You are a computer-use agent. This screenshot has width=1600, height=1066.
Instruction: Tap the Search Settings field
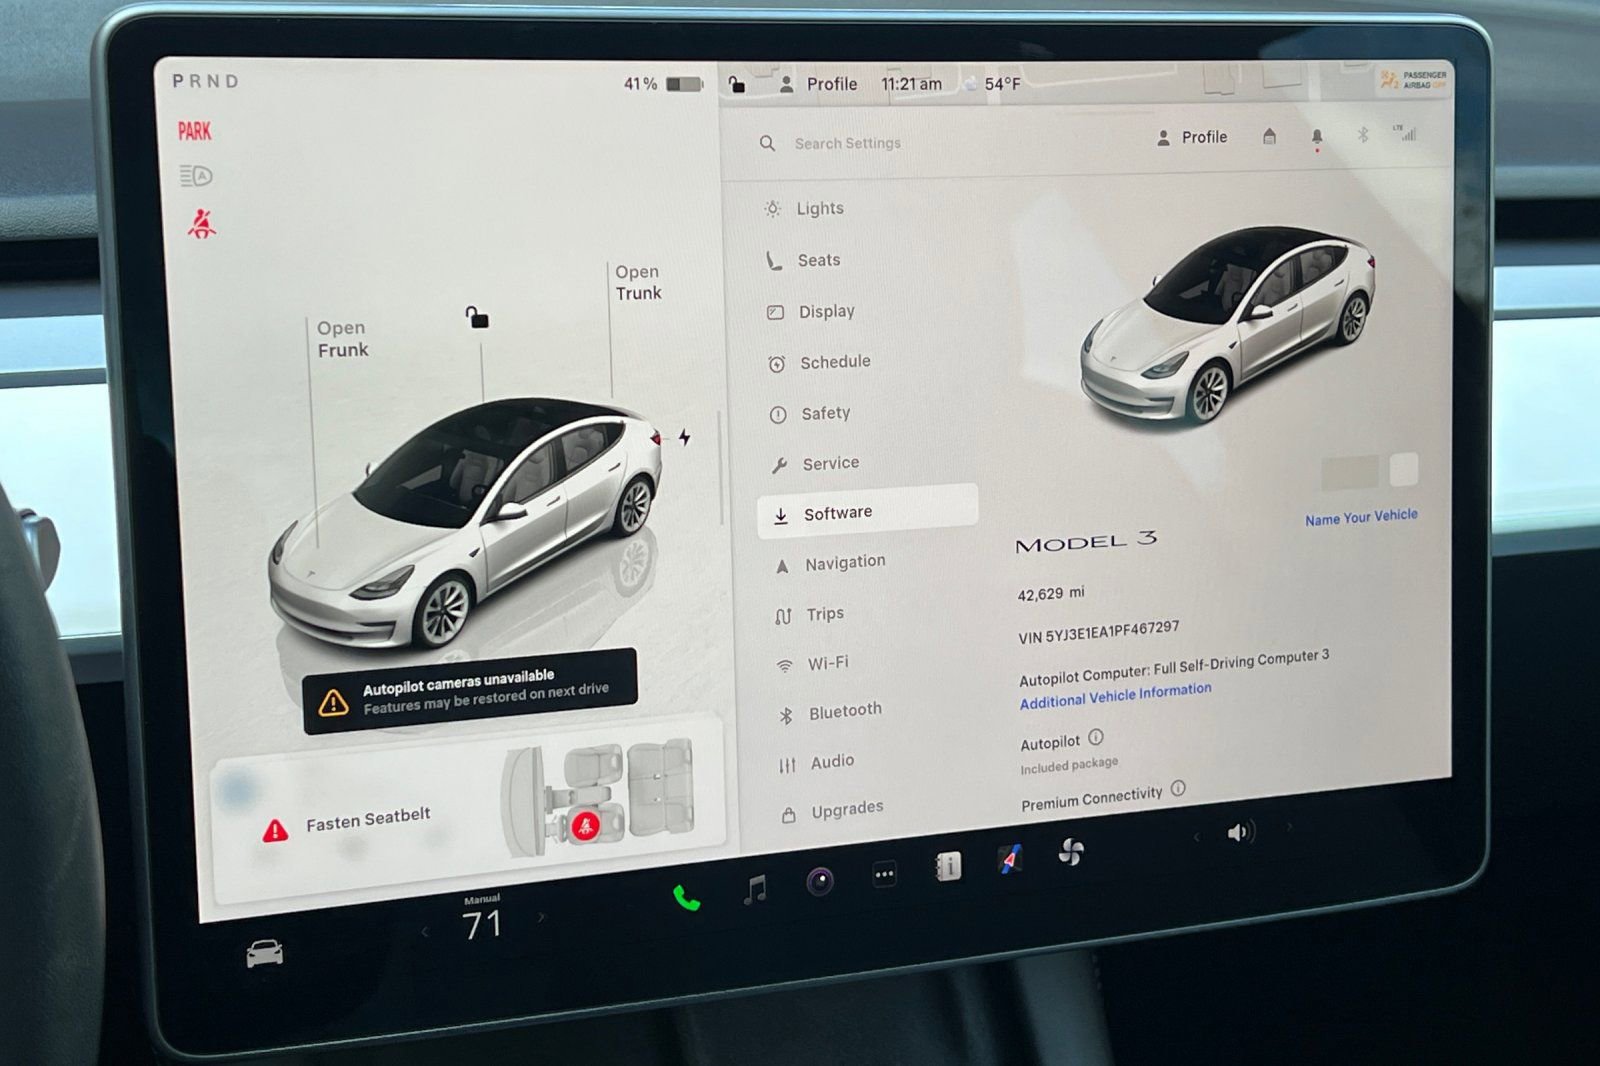pyautogui.click(x=848, y=143)
